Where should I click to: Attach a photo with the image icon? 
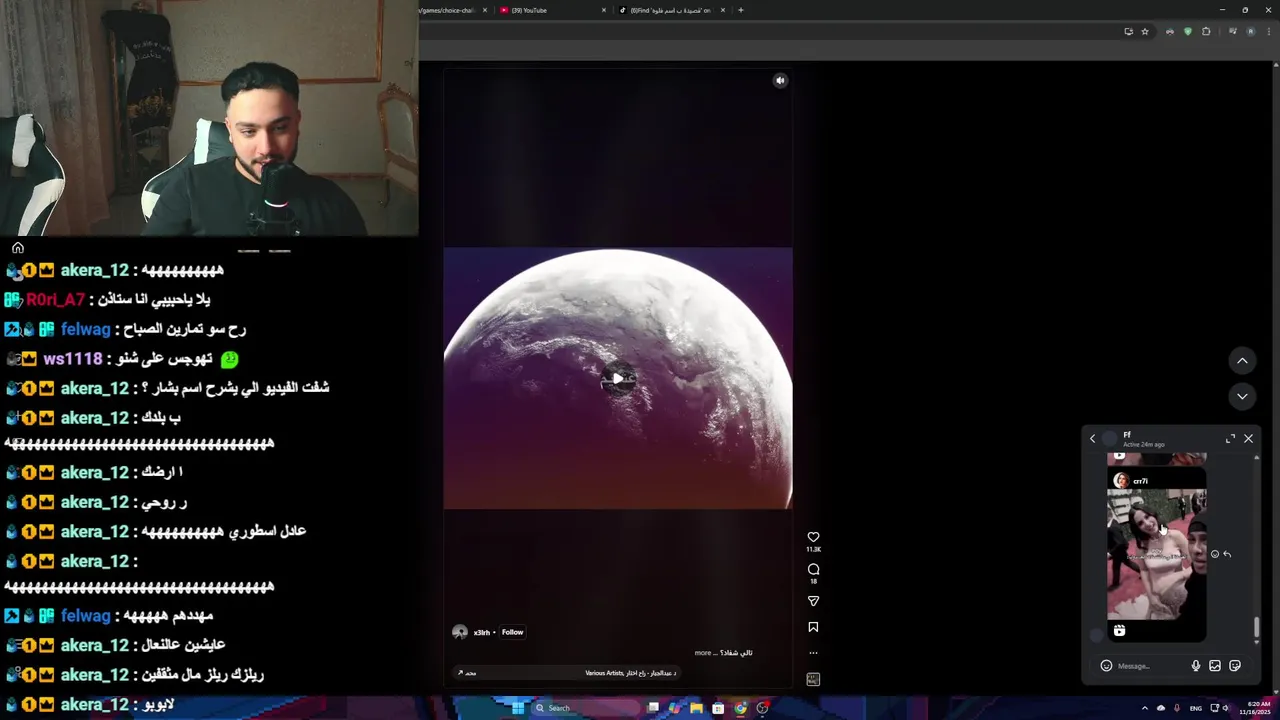coord(1215,666)
